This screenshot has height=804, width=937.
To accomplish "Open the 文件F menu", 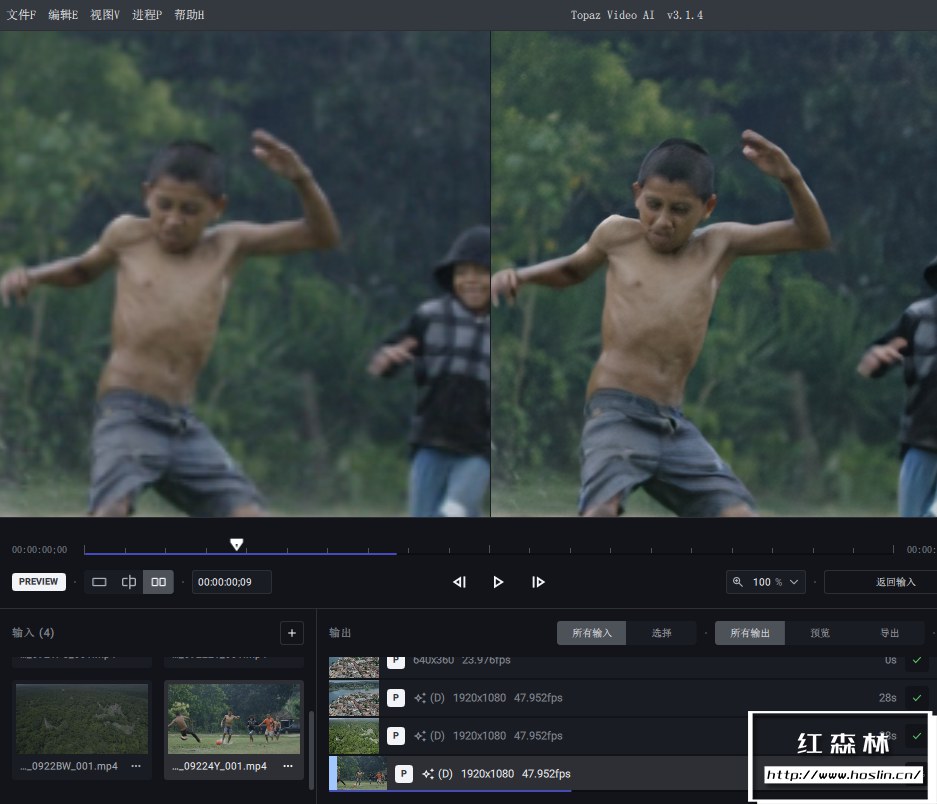I will (22, 15).
